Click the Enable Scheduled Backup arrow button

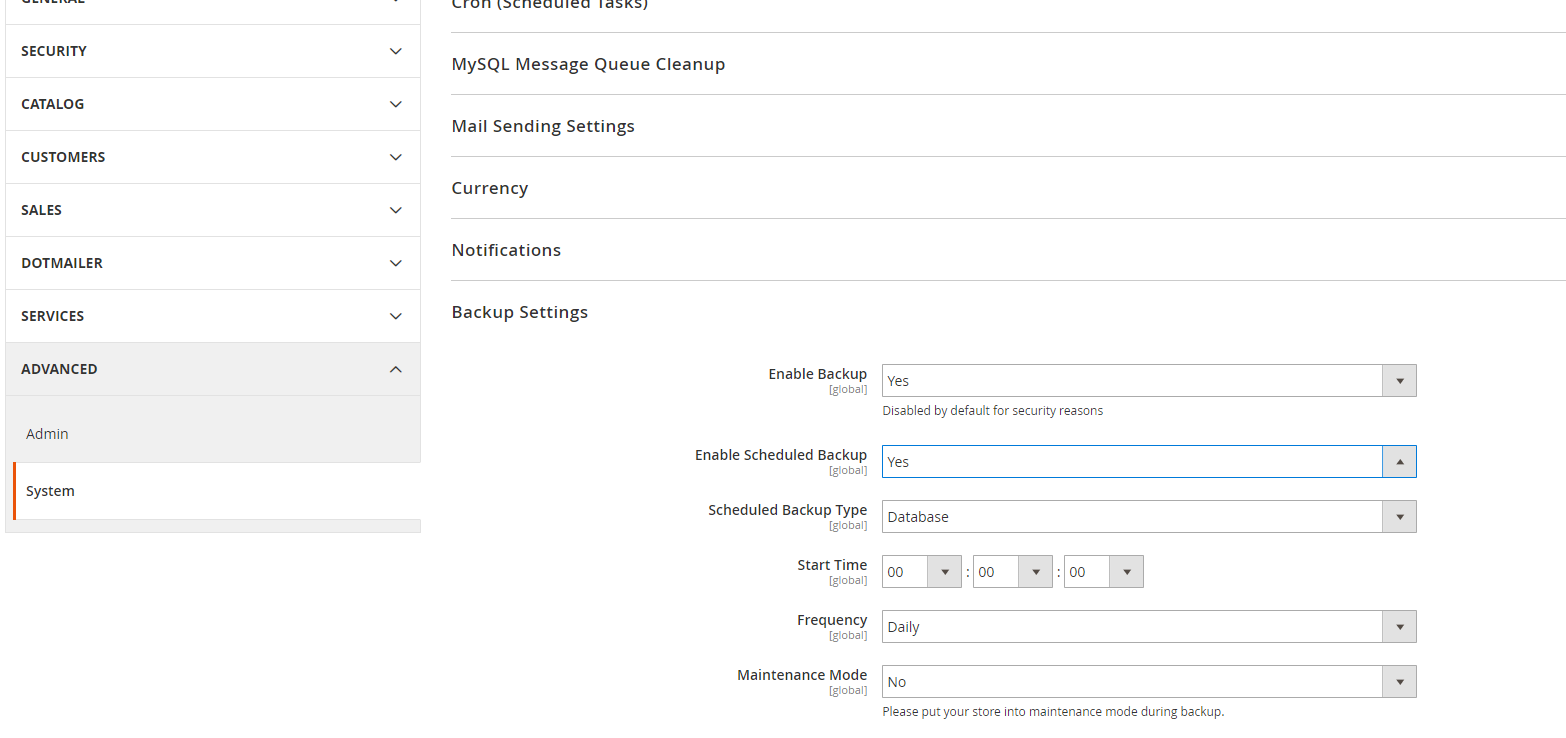click(x=1399, y=462)
